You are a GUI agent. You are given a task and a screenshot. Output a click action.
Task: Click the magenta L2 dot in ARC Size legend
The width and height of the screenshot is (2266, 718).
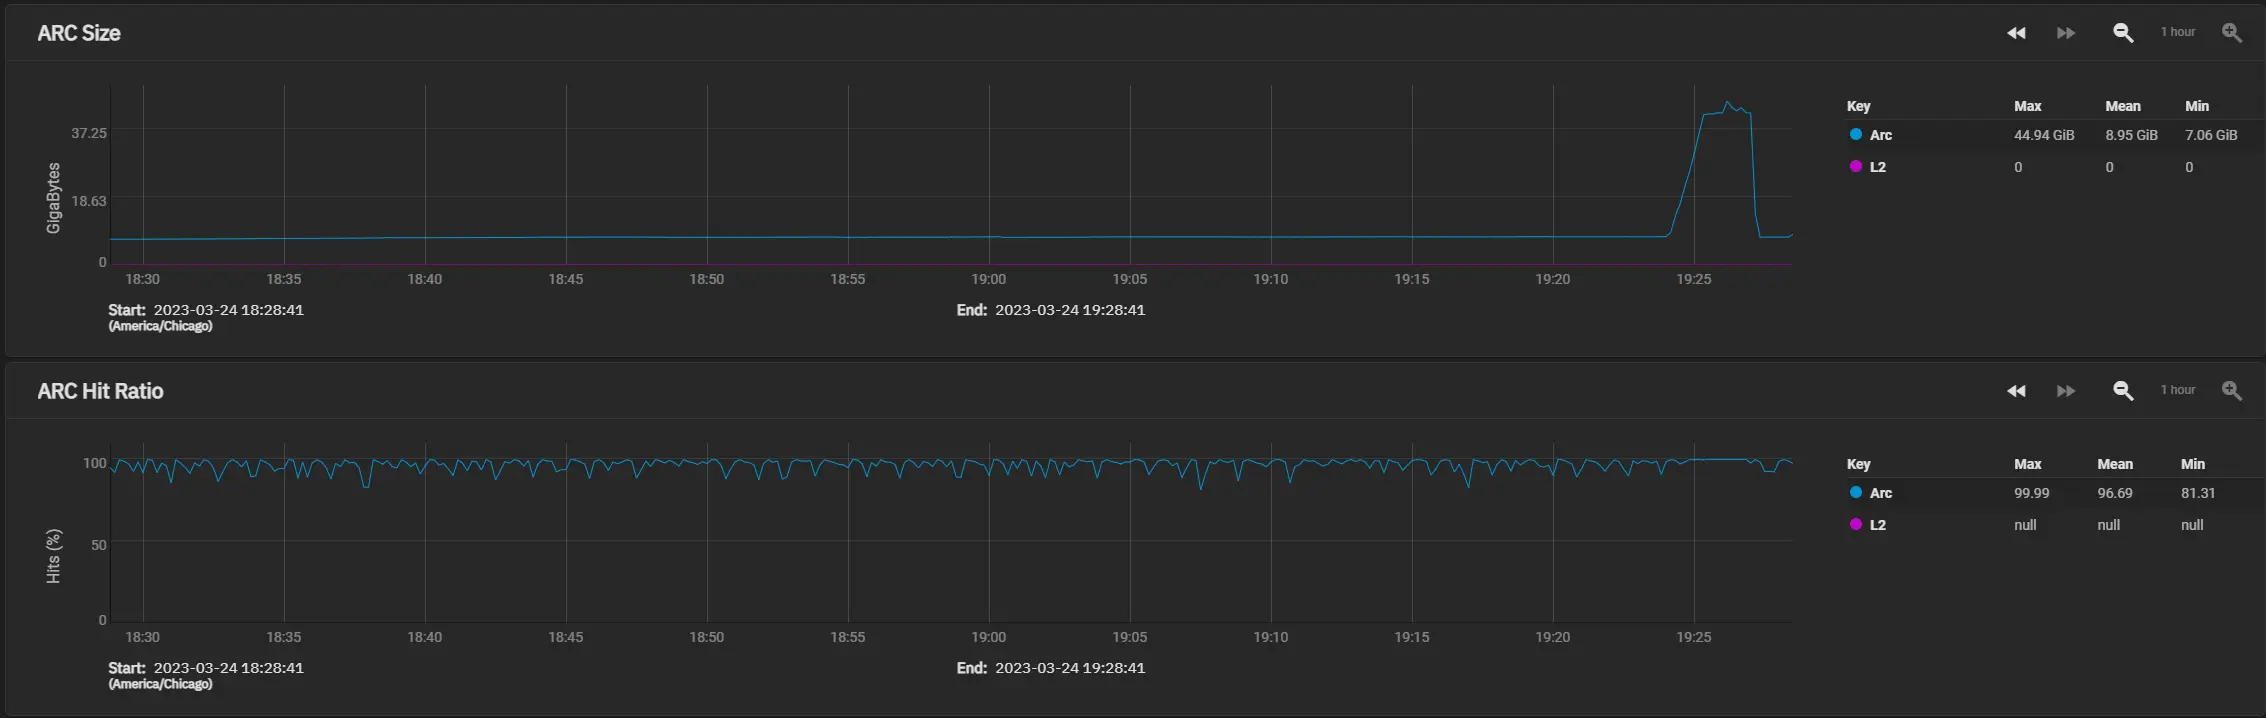tap(1856, 167)
